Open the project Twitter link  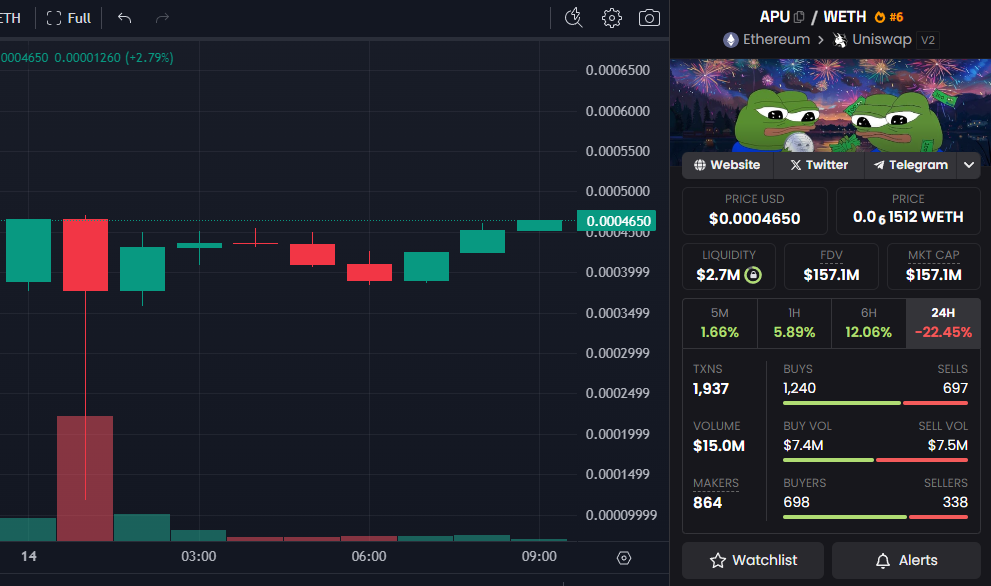[818, 165]
